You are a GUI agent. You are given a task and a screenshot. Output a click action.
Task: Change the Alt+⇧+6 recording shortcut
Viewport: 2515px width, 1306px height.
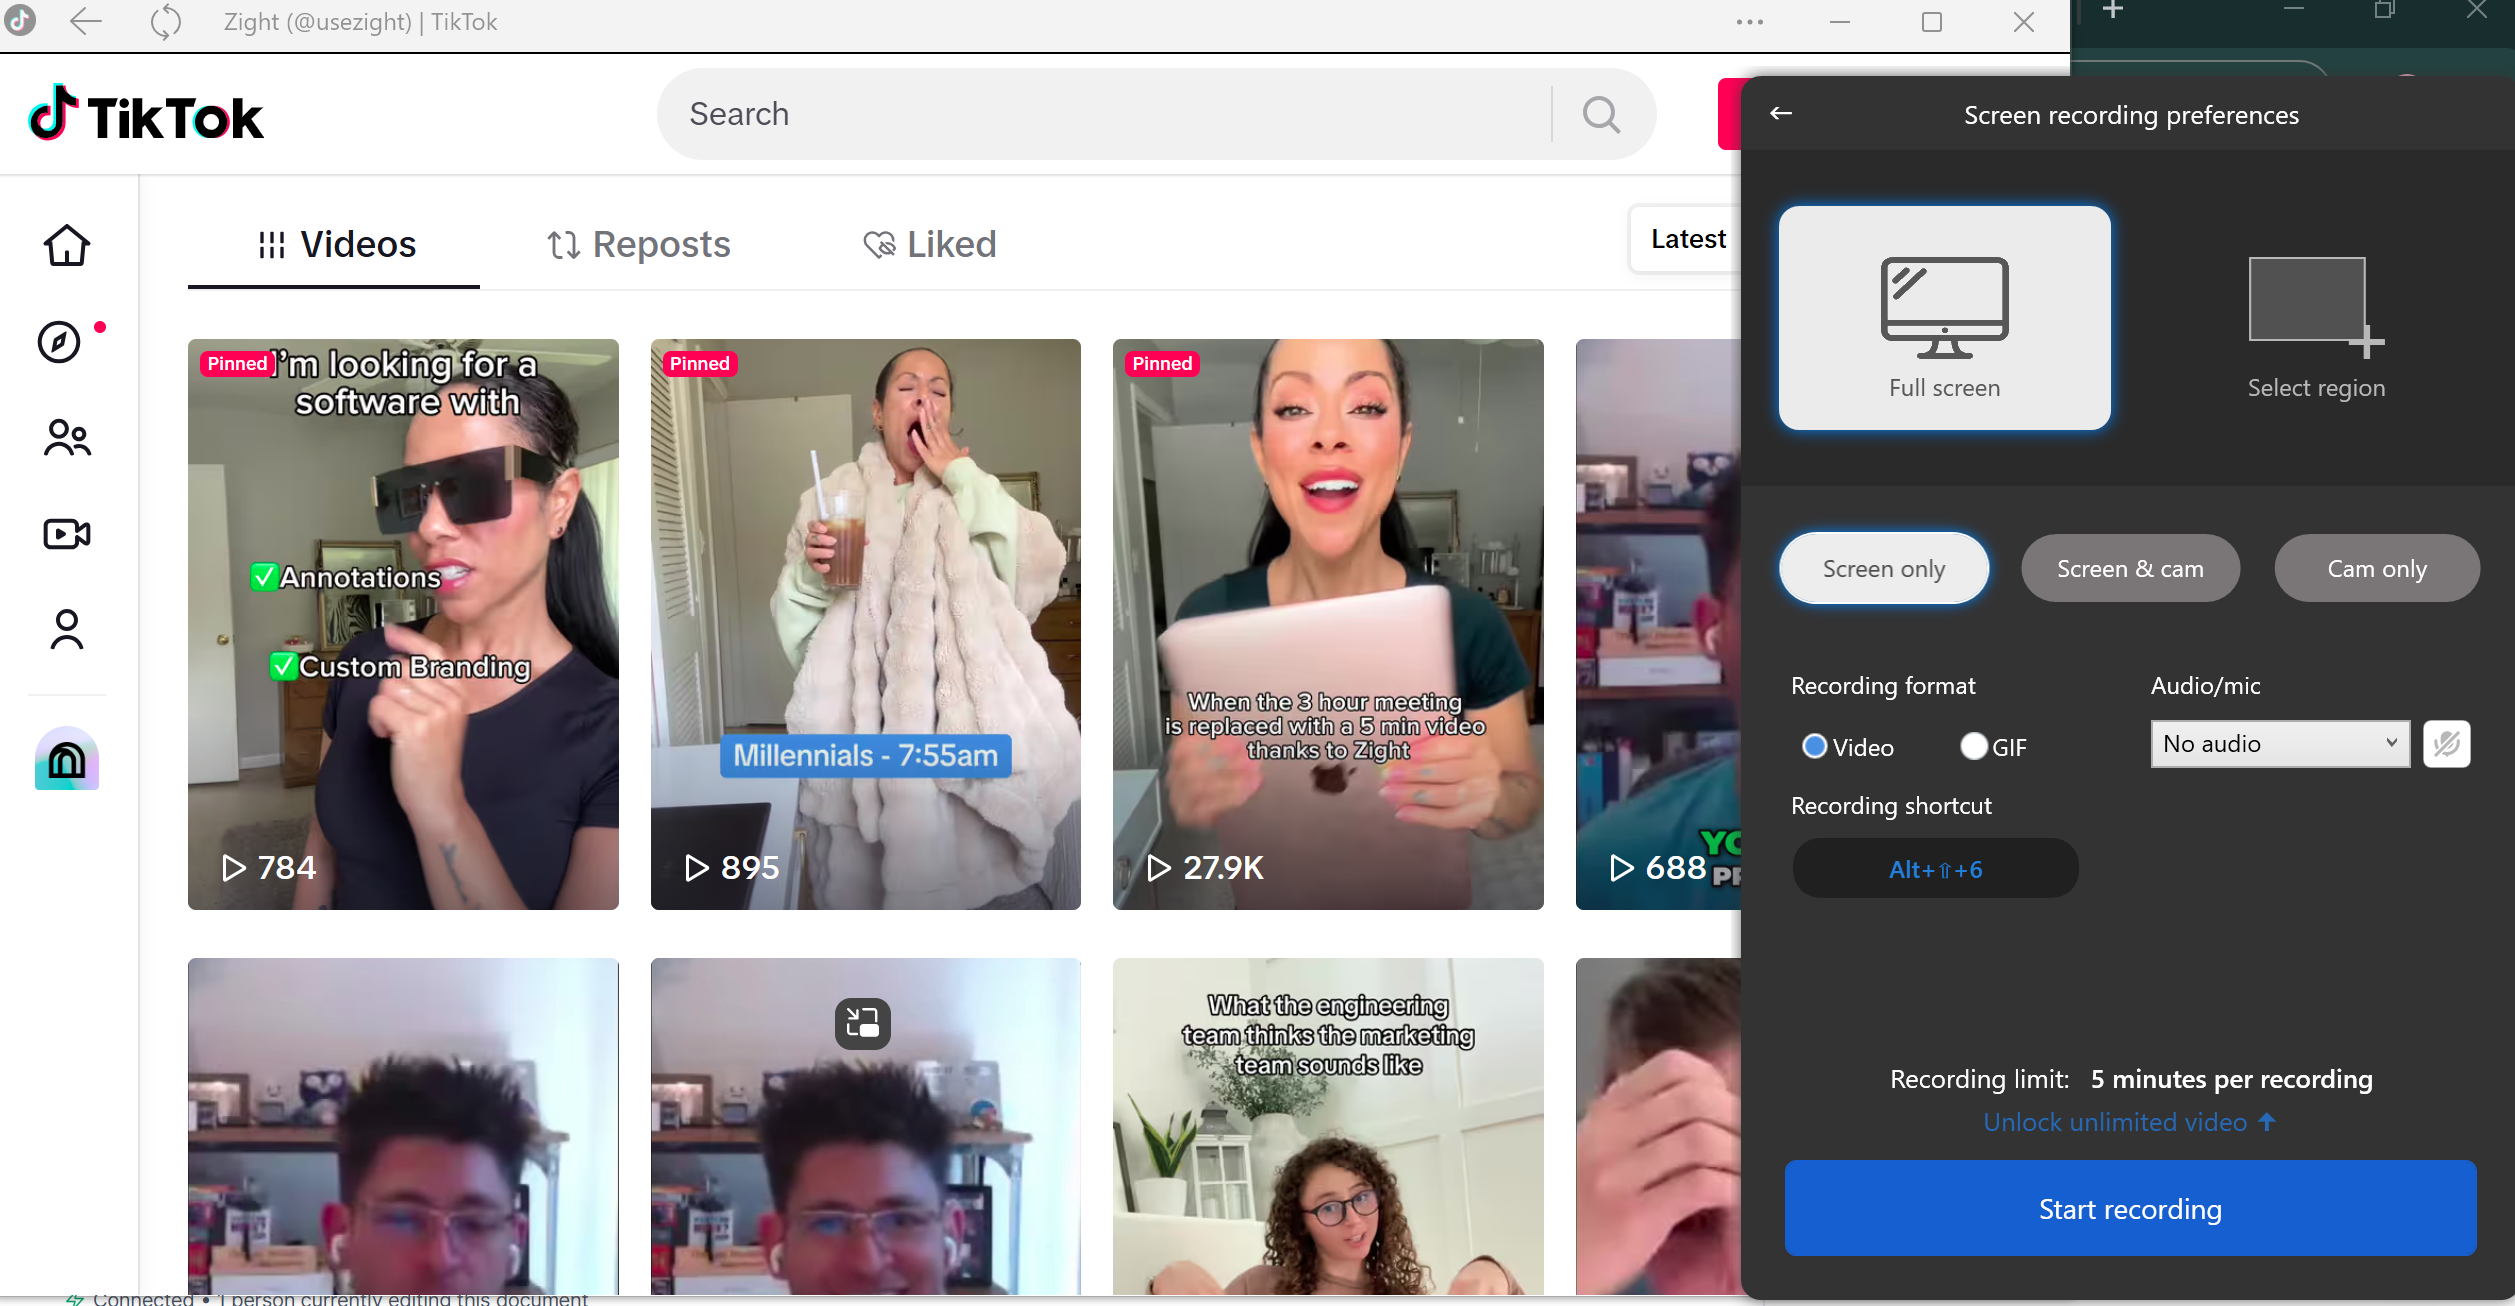tap(1935, 869)
